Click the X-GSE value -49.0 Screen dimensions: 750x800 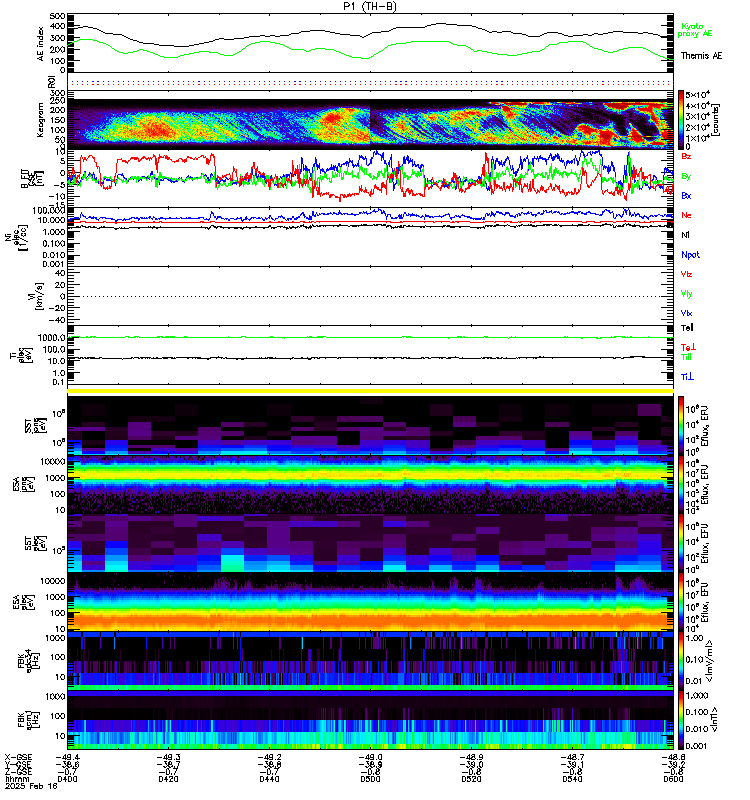pos(370,757)
